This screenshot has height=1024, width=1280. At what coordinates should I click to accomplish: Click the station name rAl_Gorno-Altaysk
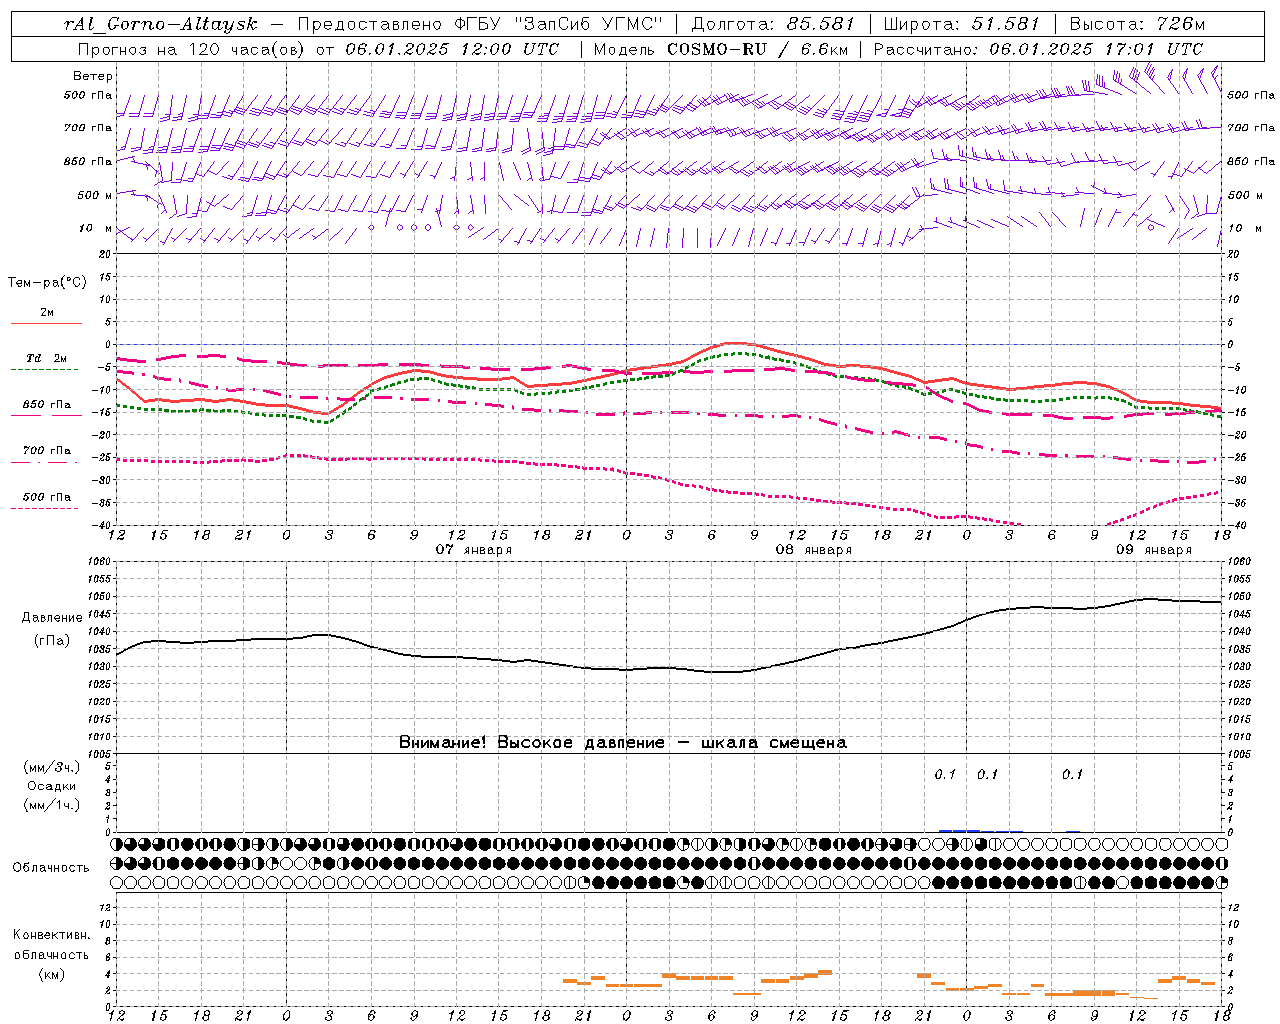click(161, 24)
